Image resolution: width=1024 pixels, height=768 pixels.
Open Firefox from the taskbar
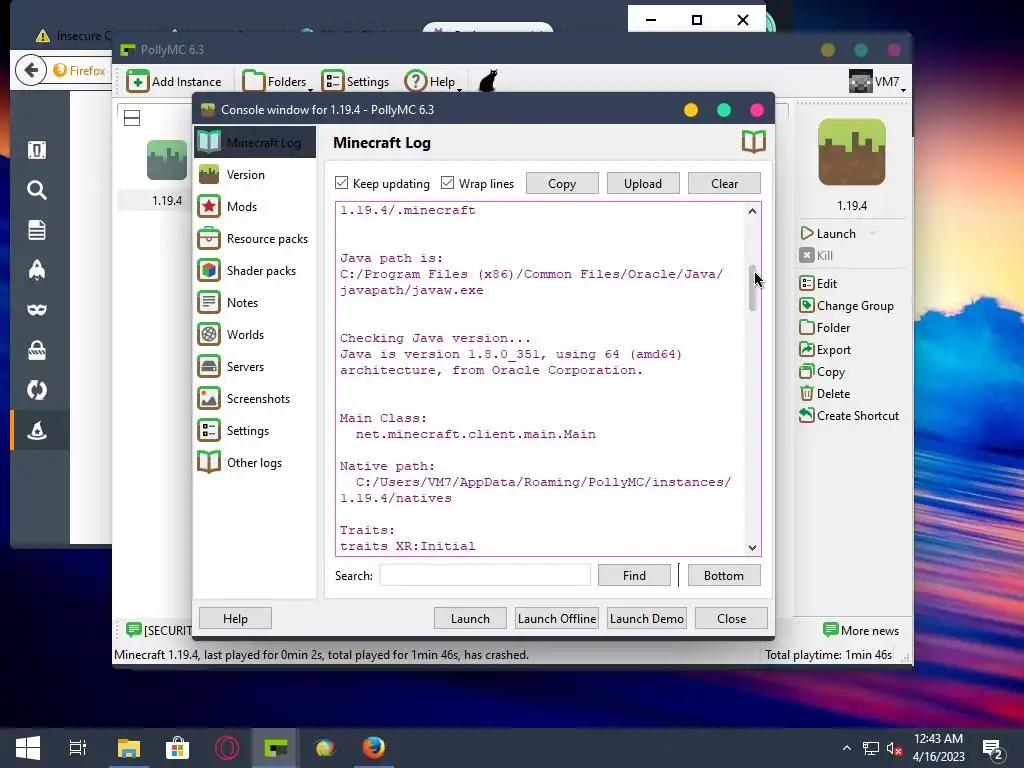coord(374,748)
